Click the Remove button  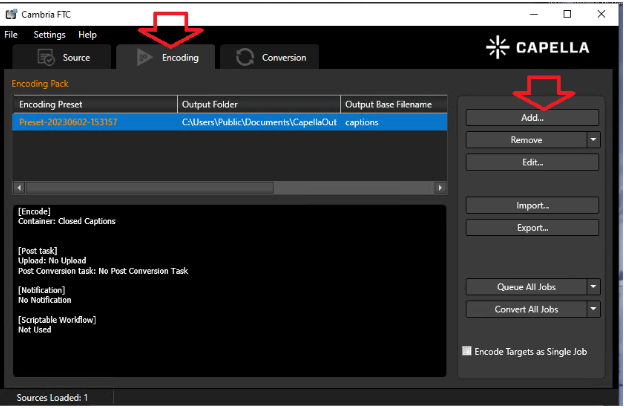click(526, 140)
